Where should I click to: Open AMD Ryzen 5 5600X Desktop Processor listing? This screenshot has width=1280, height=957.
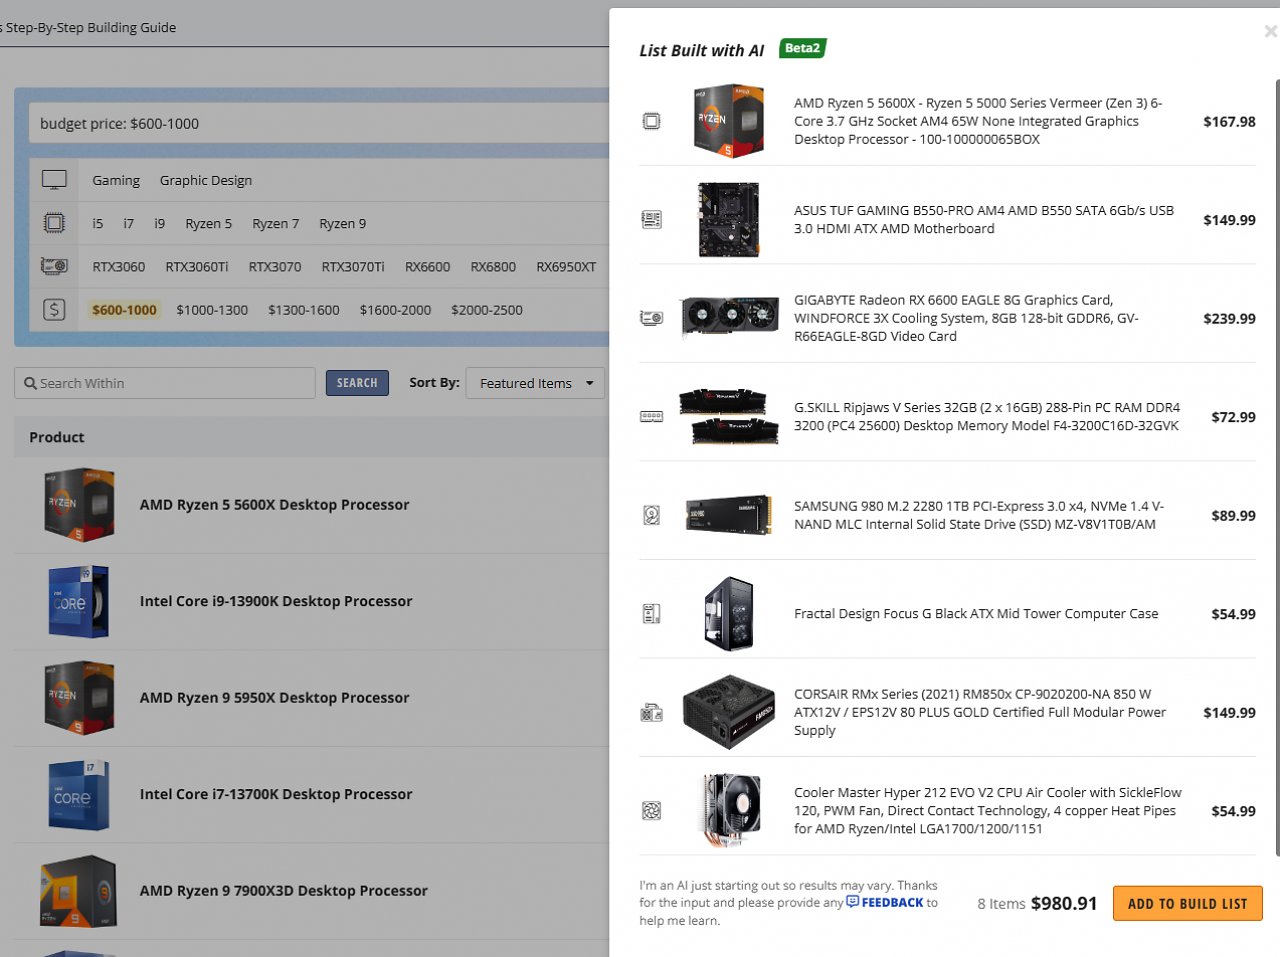point(274,505)
